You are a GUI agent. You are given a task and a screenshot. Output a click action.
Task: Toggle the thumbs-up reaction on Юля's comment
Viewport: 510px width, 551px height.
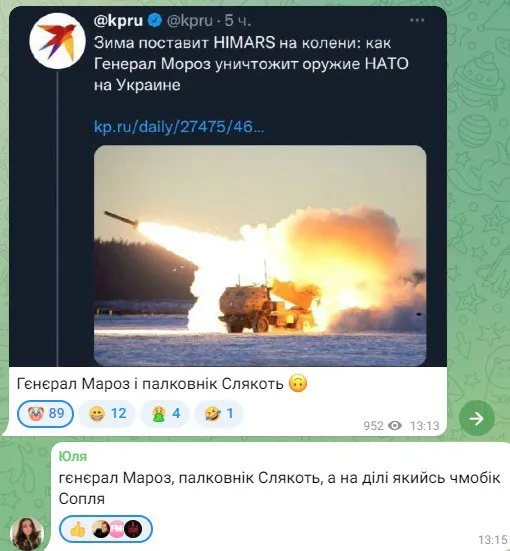coord(106,529)
